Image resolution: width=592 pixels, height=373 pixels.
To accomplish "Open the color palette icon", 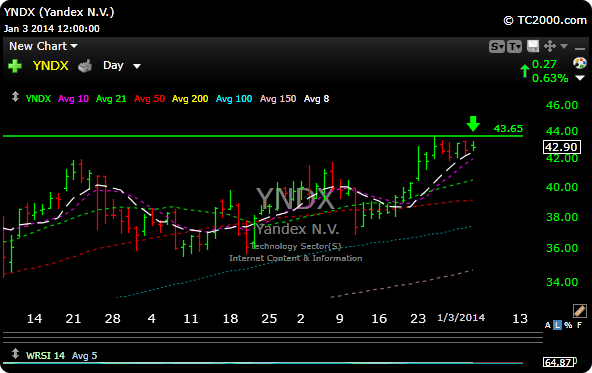I will 580,63.
